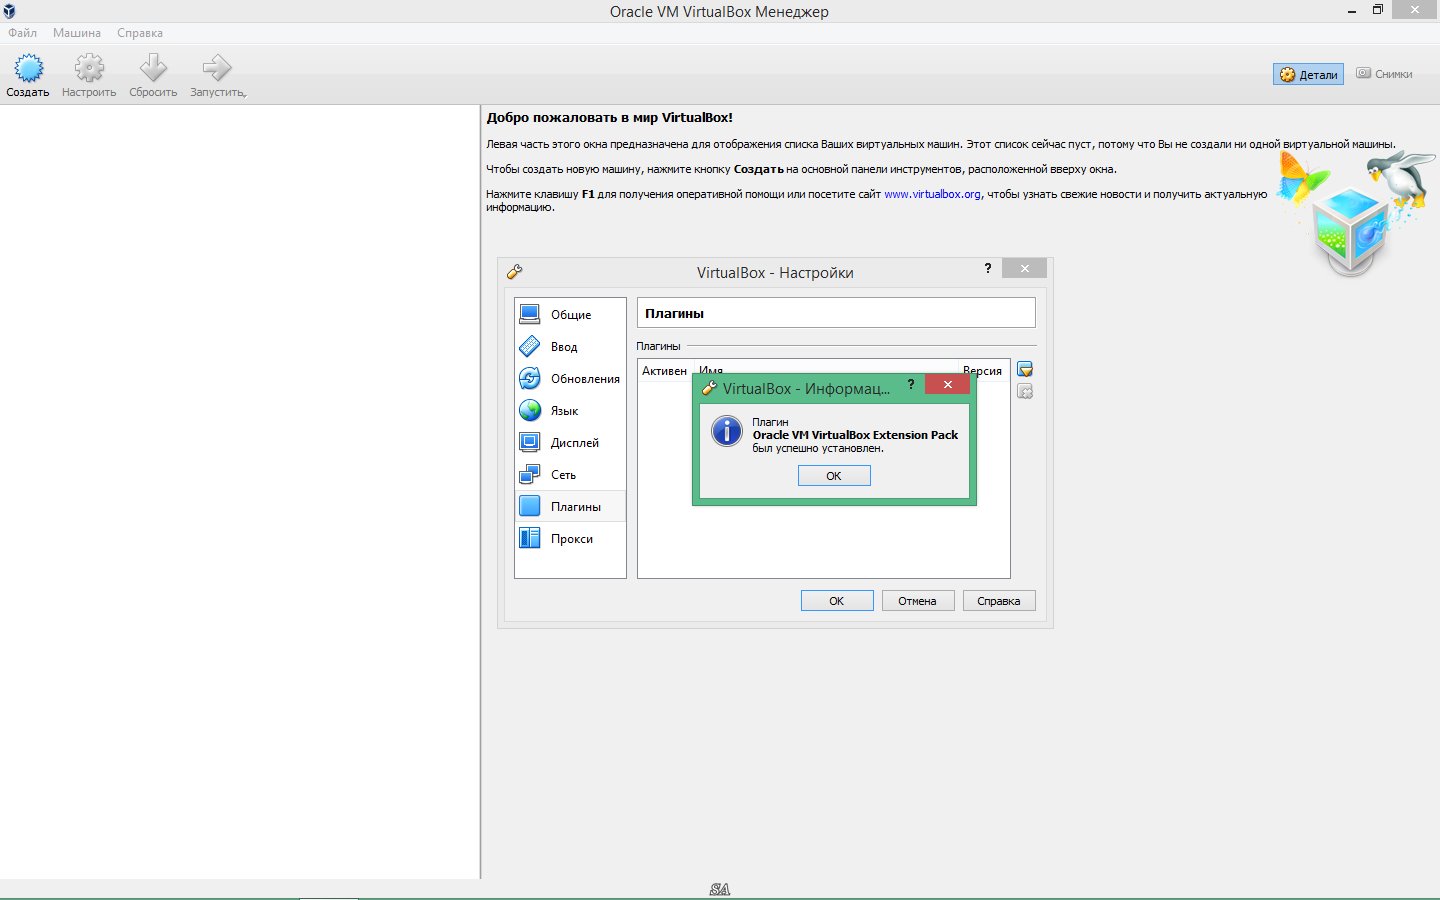Select Общие settings category icon
The height and width of the screenshot is (900, 1440).
530,314
